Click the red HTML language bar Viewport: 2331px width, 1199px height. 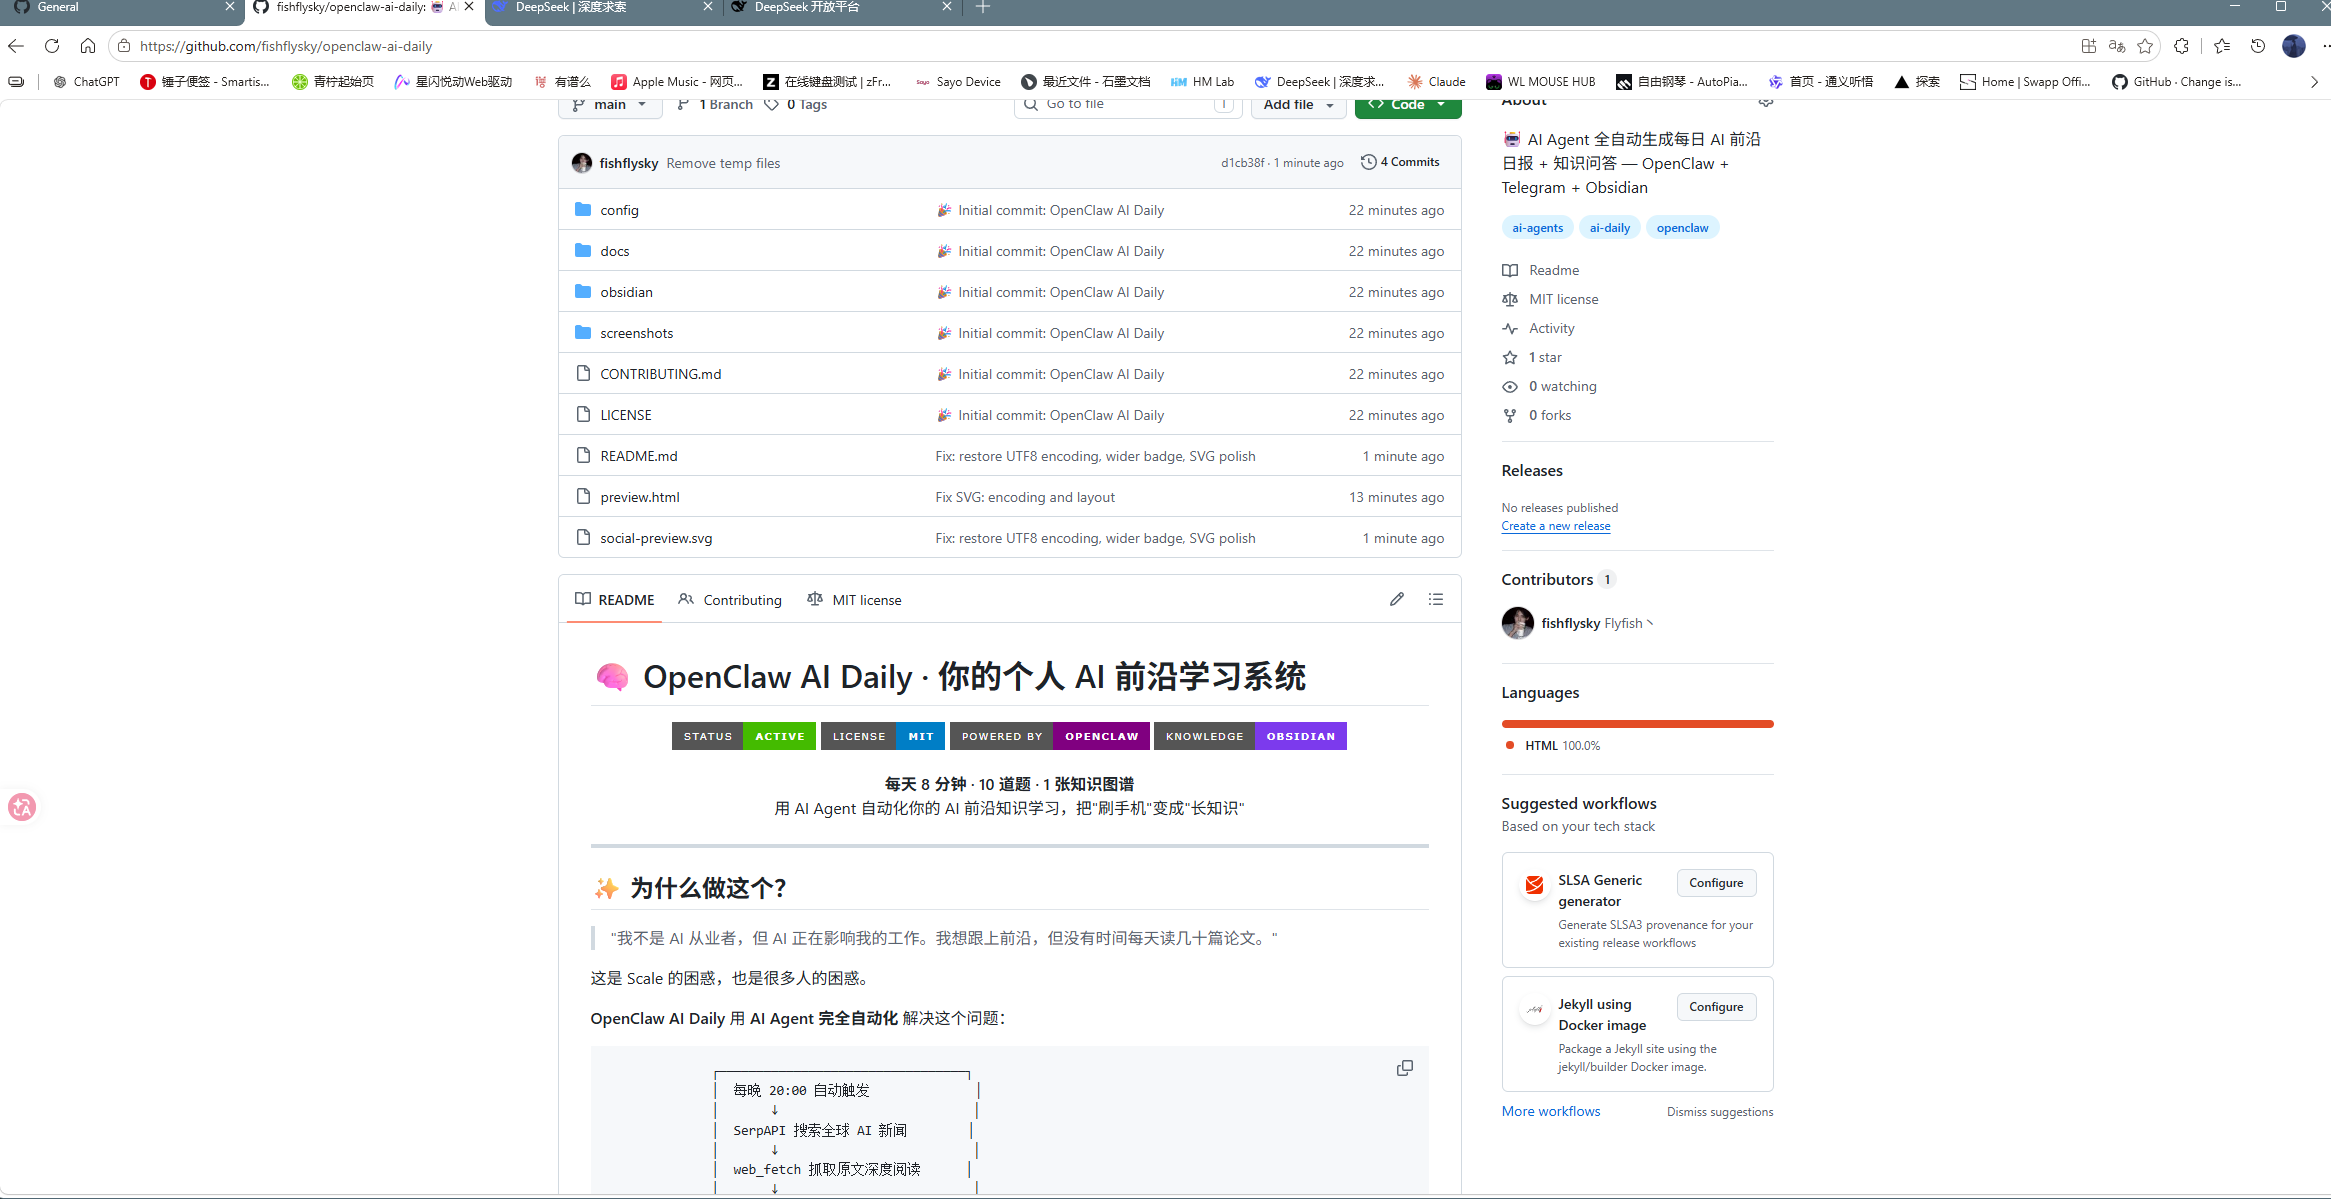[x=1637, y=724]
